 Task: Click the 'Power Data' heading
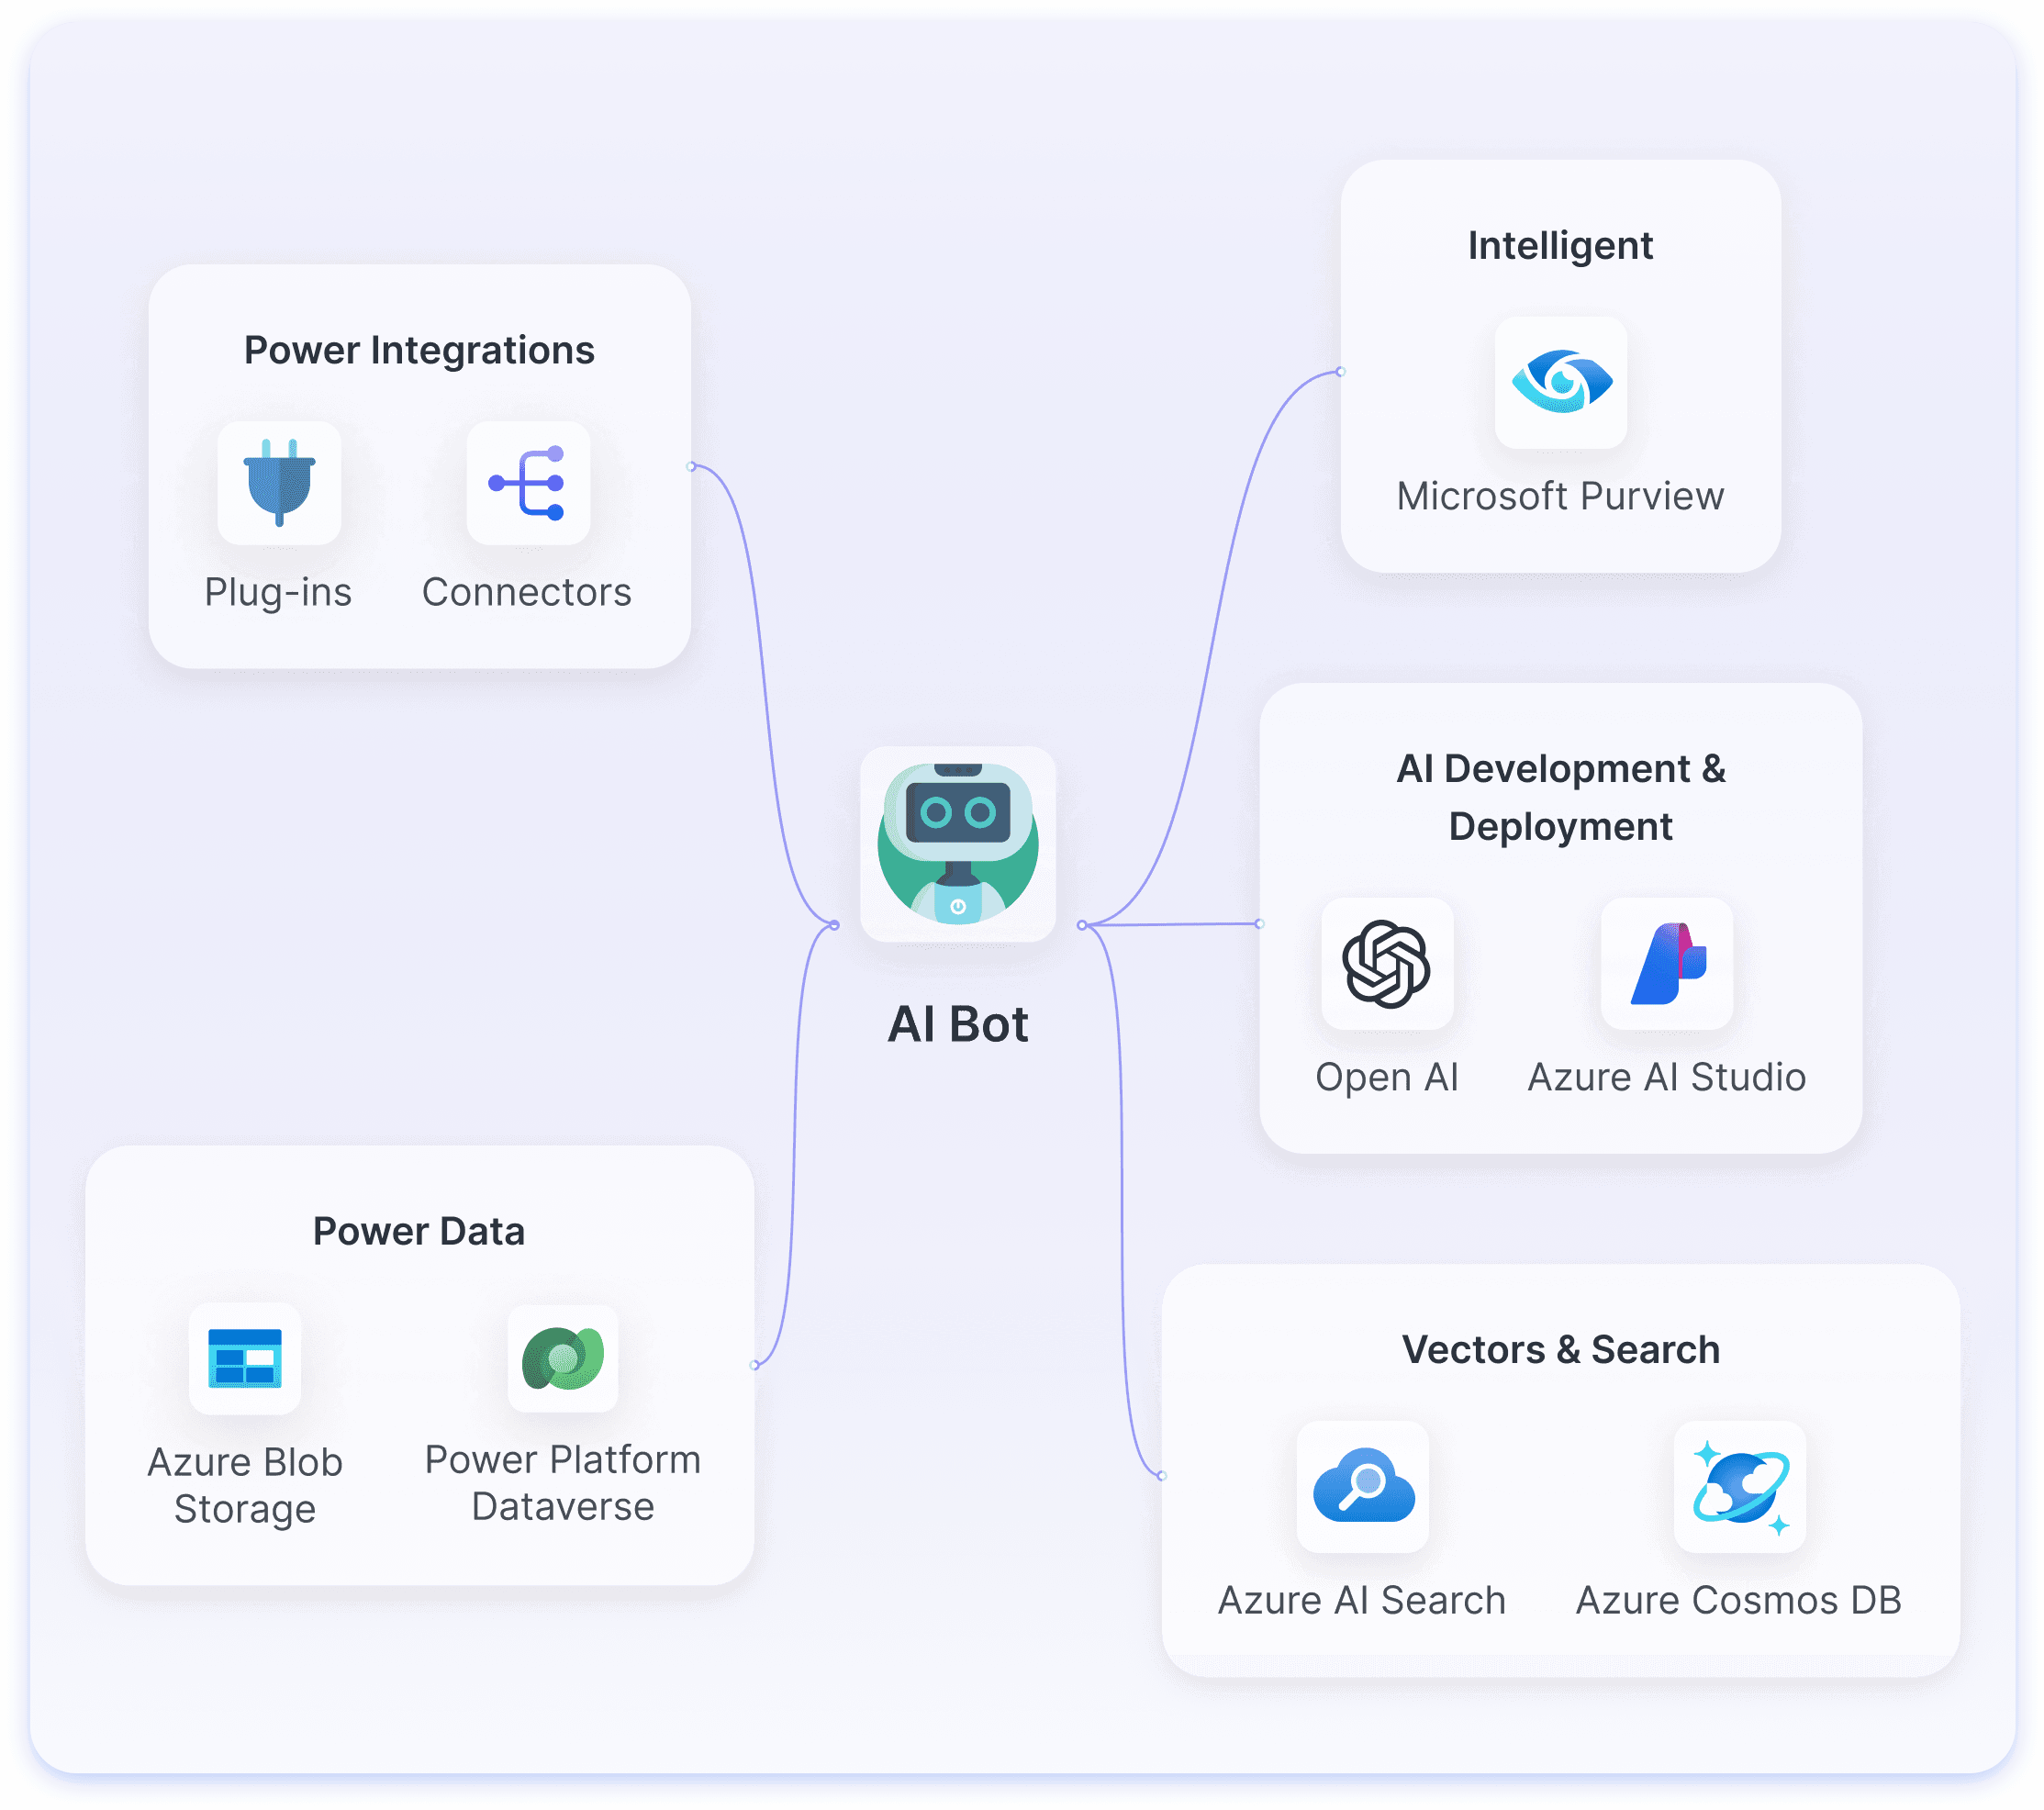pos(419,1231)
